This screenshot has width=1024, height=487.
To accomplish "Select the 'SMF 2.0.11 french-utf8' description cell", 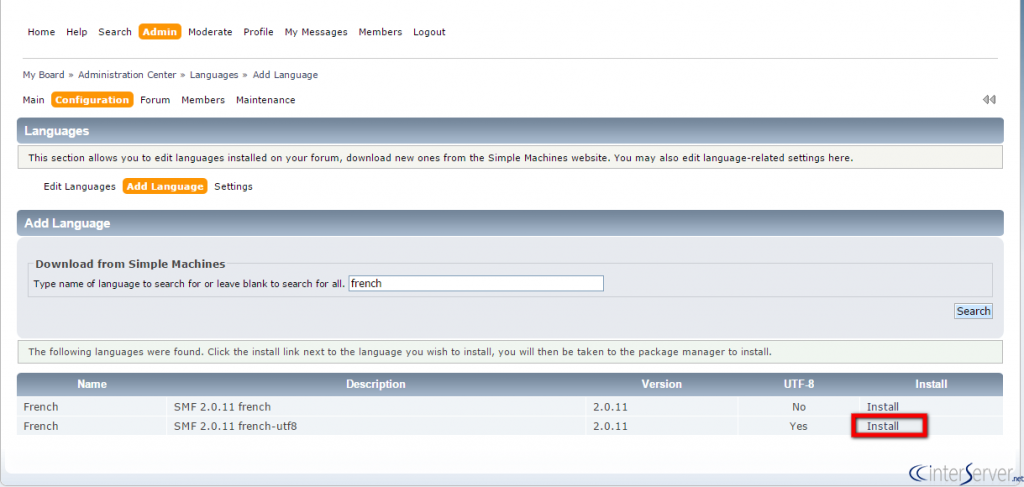I will click(x=376, y=426).
